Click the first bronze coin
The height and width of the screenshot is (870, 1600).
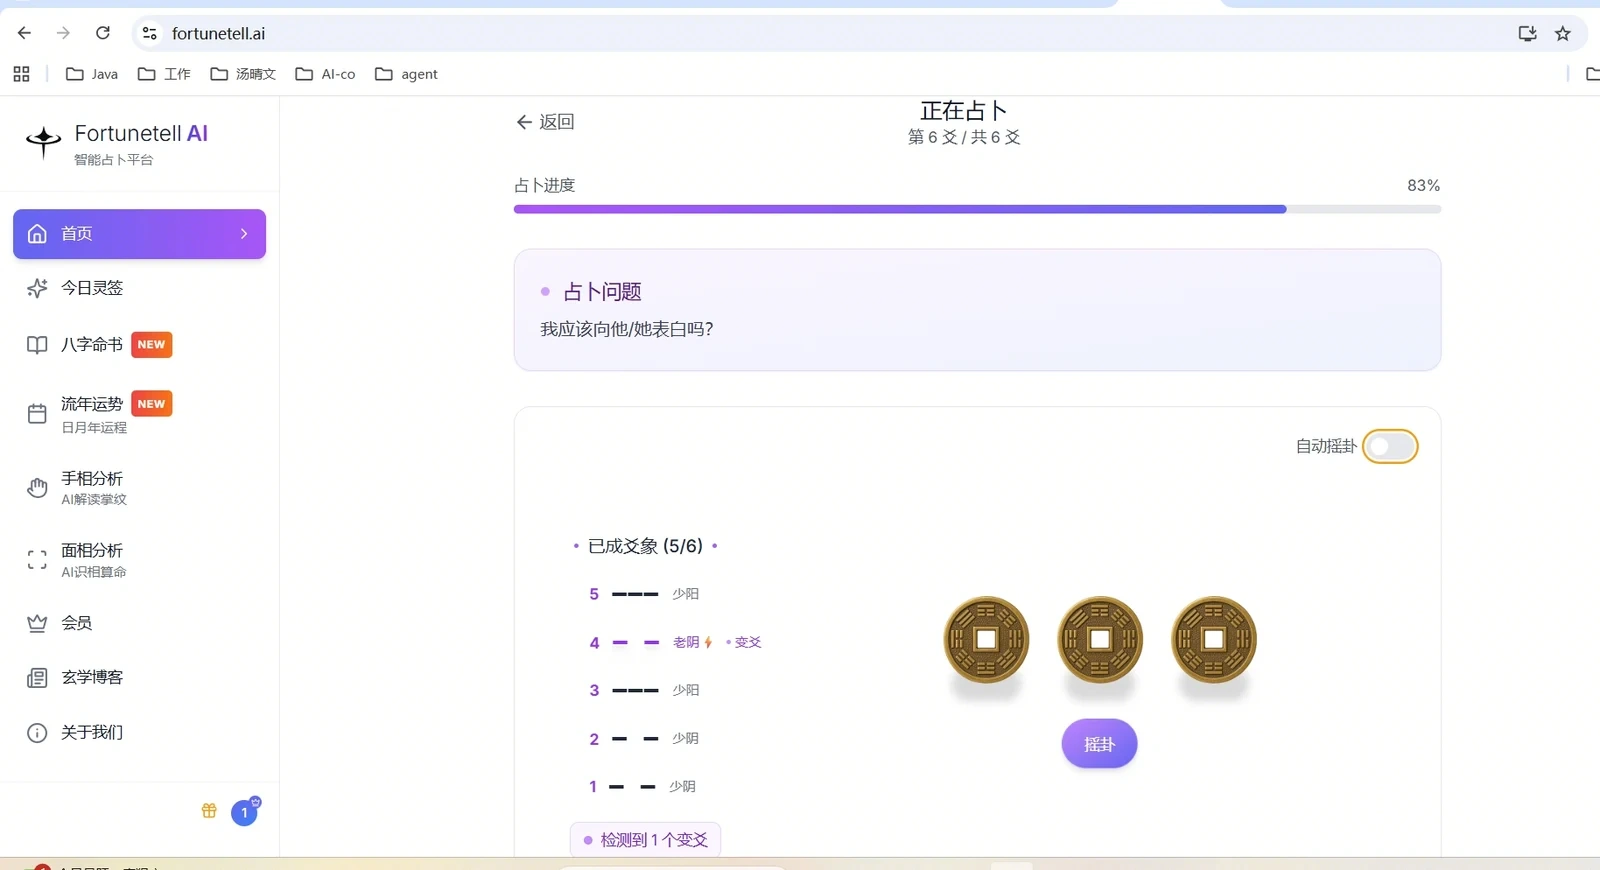[986, 640]
